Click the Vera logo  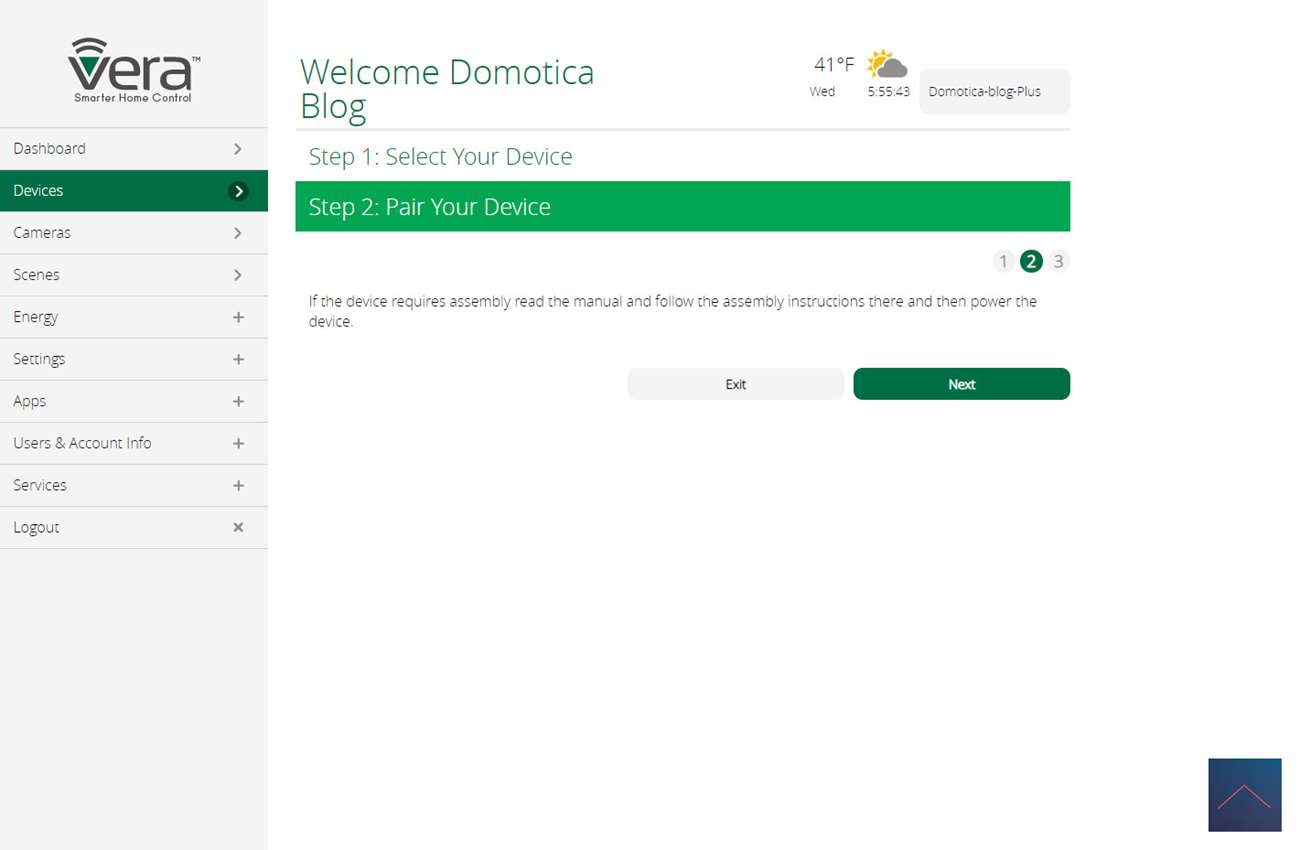pyautogui.click(x=134, y=70)
